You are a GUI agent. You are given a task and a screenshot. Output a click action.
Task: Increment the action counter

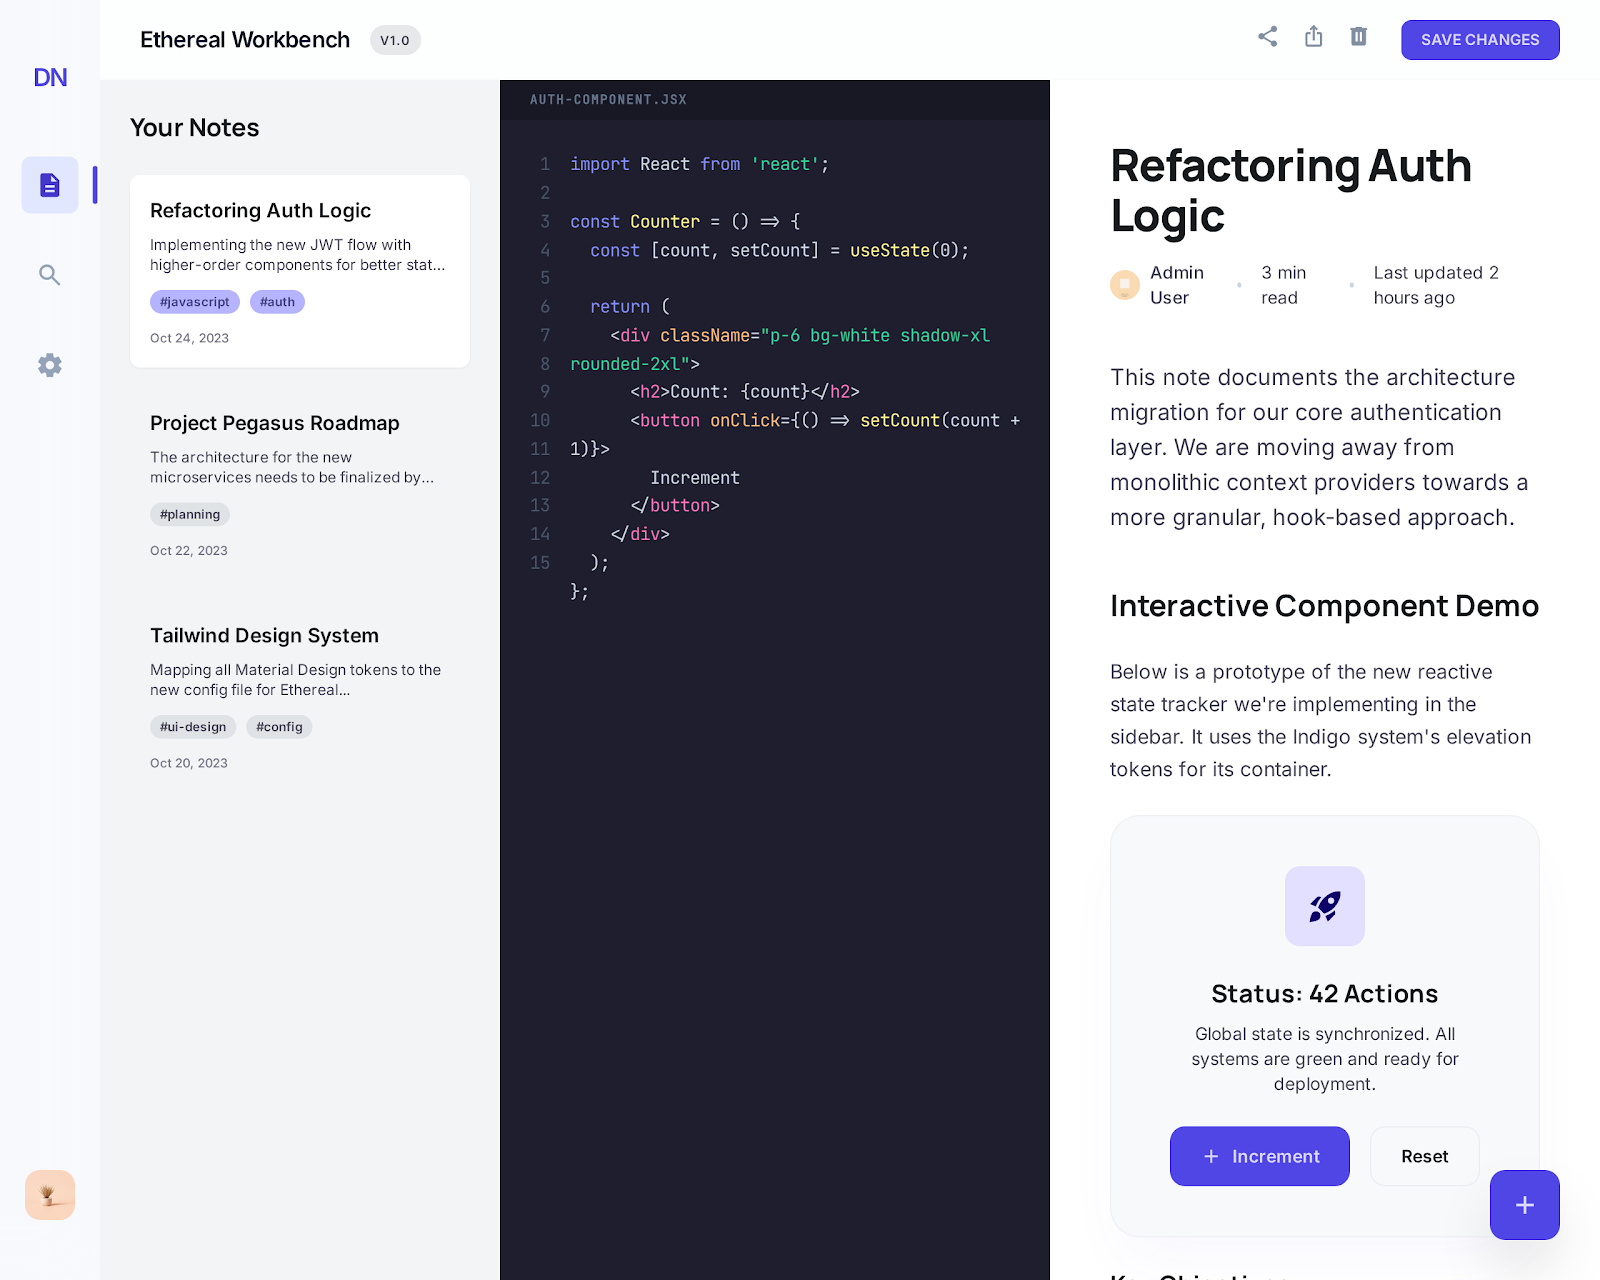(1259, 1156)
